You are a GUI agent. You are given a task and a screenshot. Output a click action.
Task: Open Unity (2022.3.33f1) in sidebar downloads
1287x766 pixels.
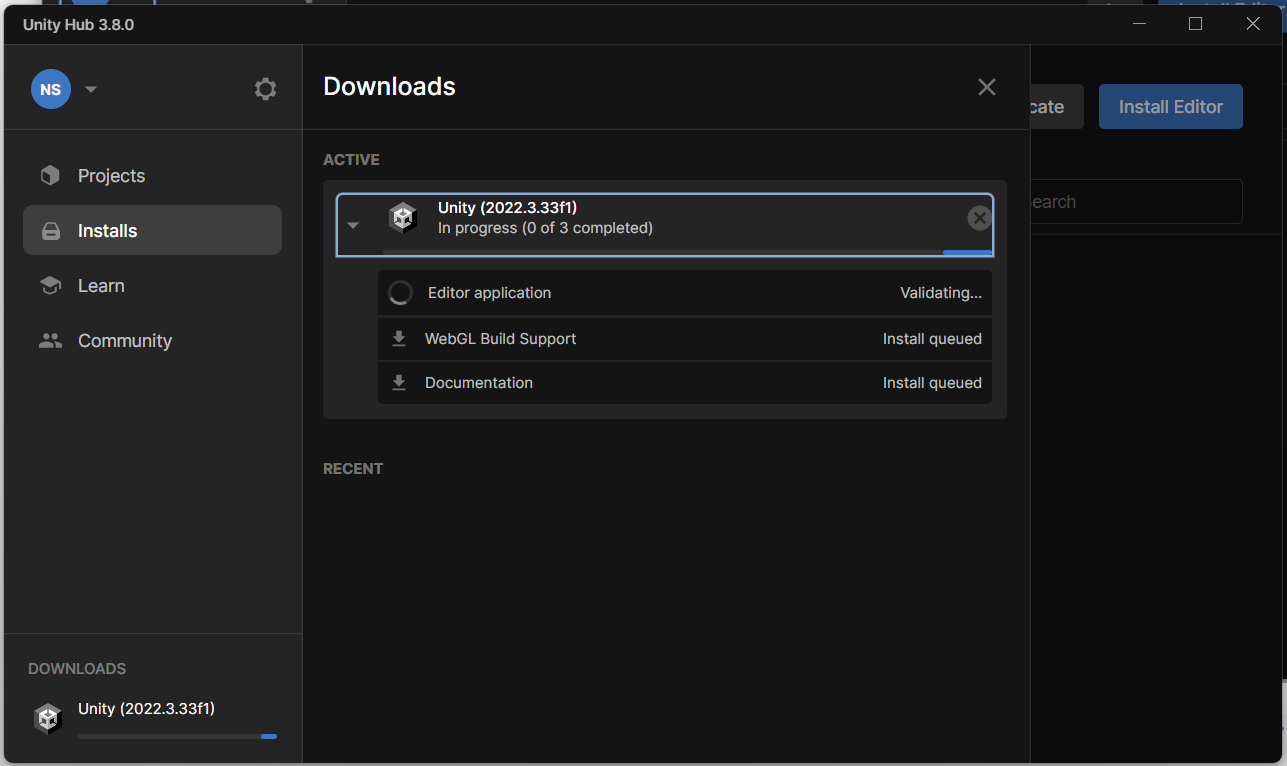[147, 709]
